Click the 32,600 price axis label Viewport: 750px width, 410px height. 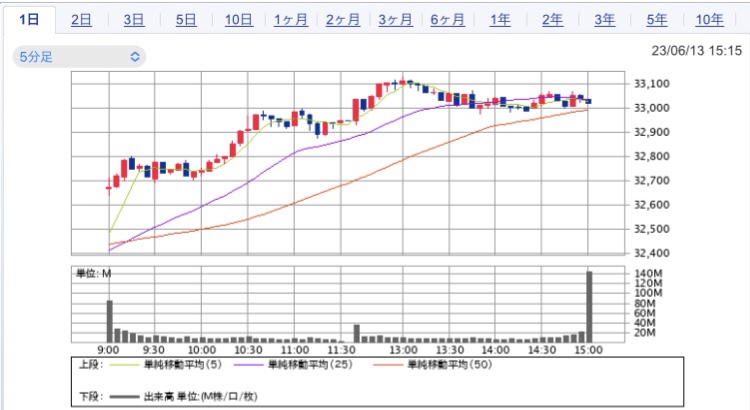click(x=651, y=205)
